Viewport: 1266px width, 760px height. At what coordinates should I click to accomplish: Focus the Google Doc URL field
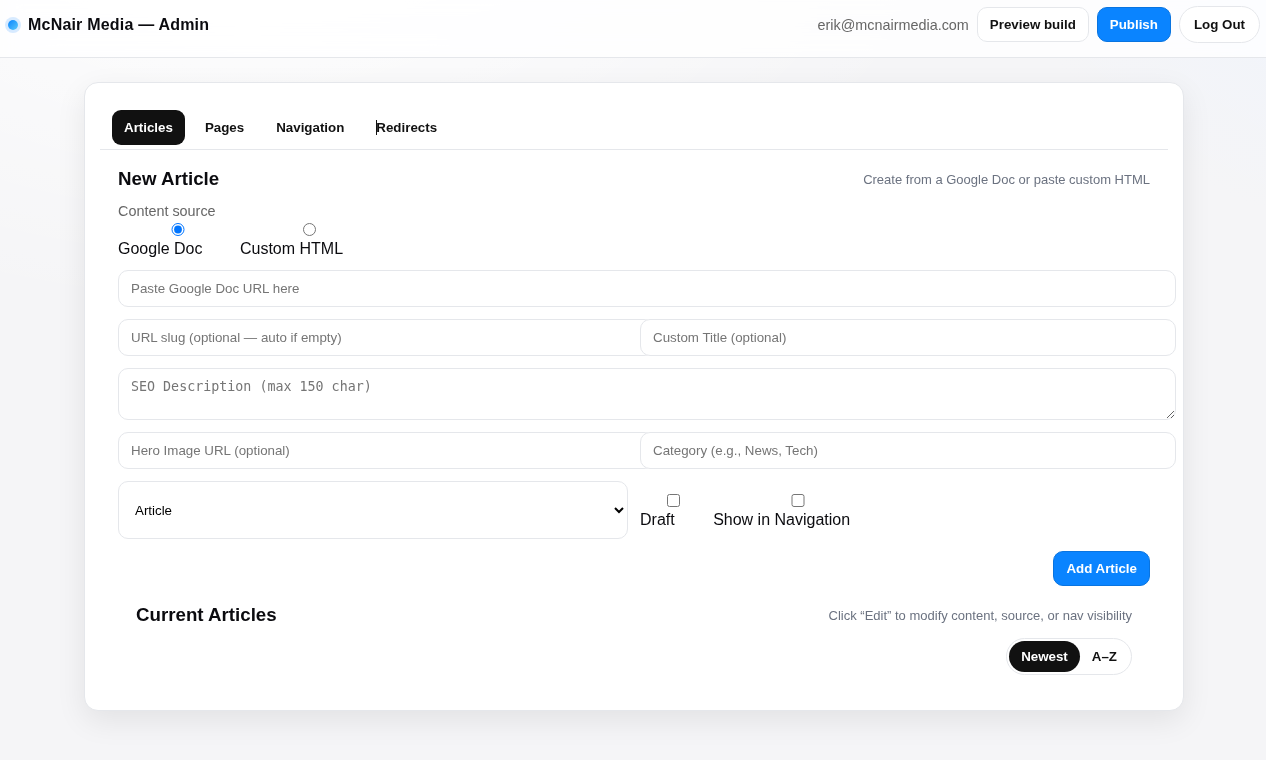tap(646, 289)
